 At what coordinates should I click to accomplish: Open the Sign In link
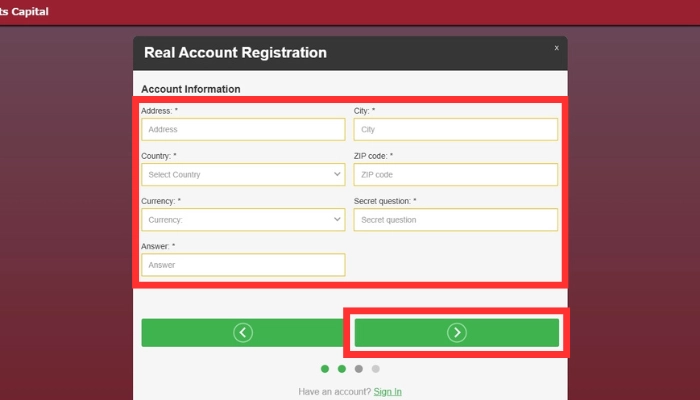click(x=387, y=392)
